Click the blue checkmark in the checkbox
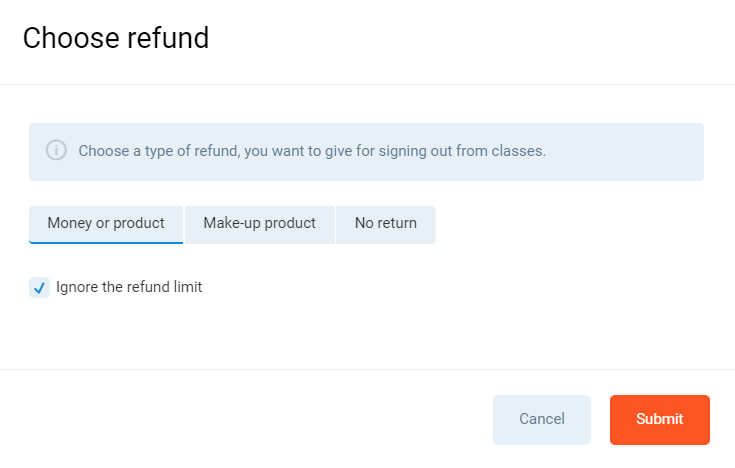The height and width of the screenshot is (468, 735). 39,288
